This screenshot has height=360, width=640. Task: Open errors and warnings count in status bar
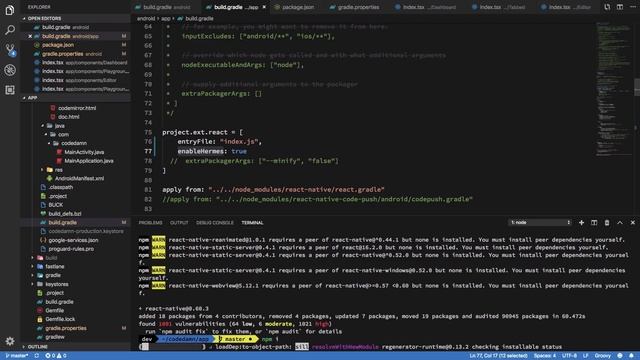[56, 356]
